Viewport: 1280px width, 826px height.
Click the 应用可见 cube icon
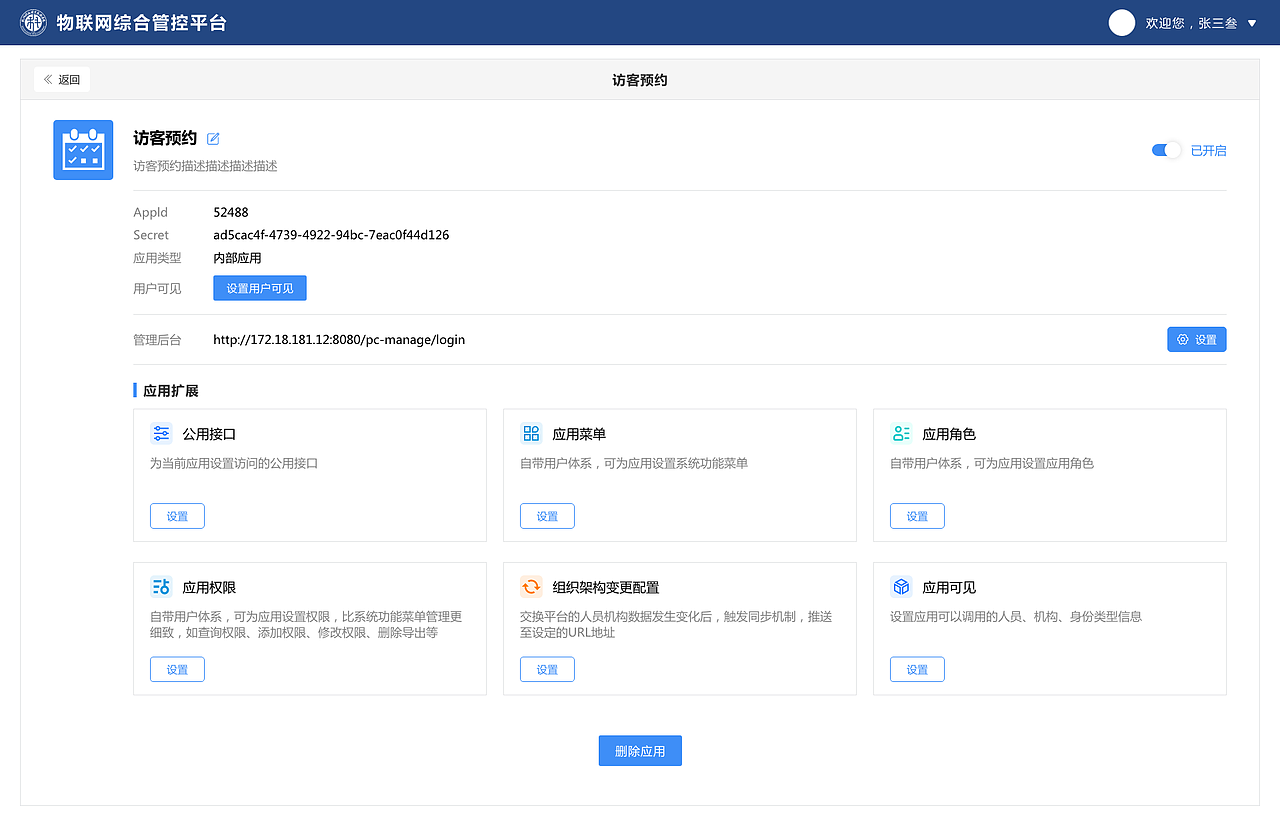(x=901, y=587)
